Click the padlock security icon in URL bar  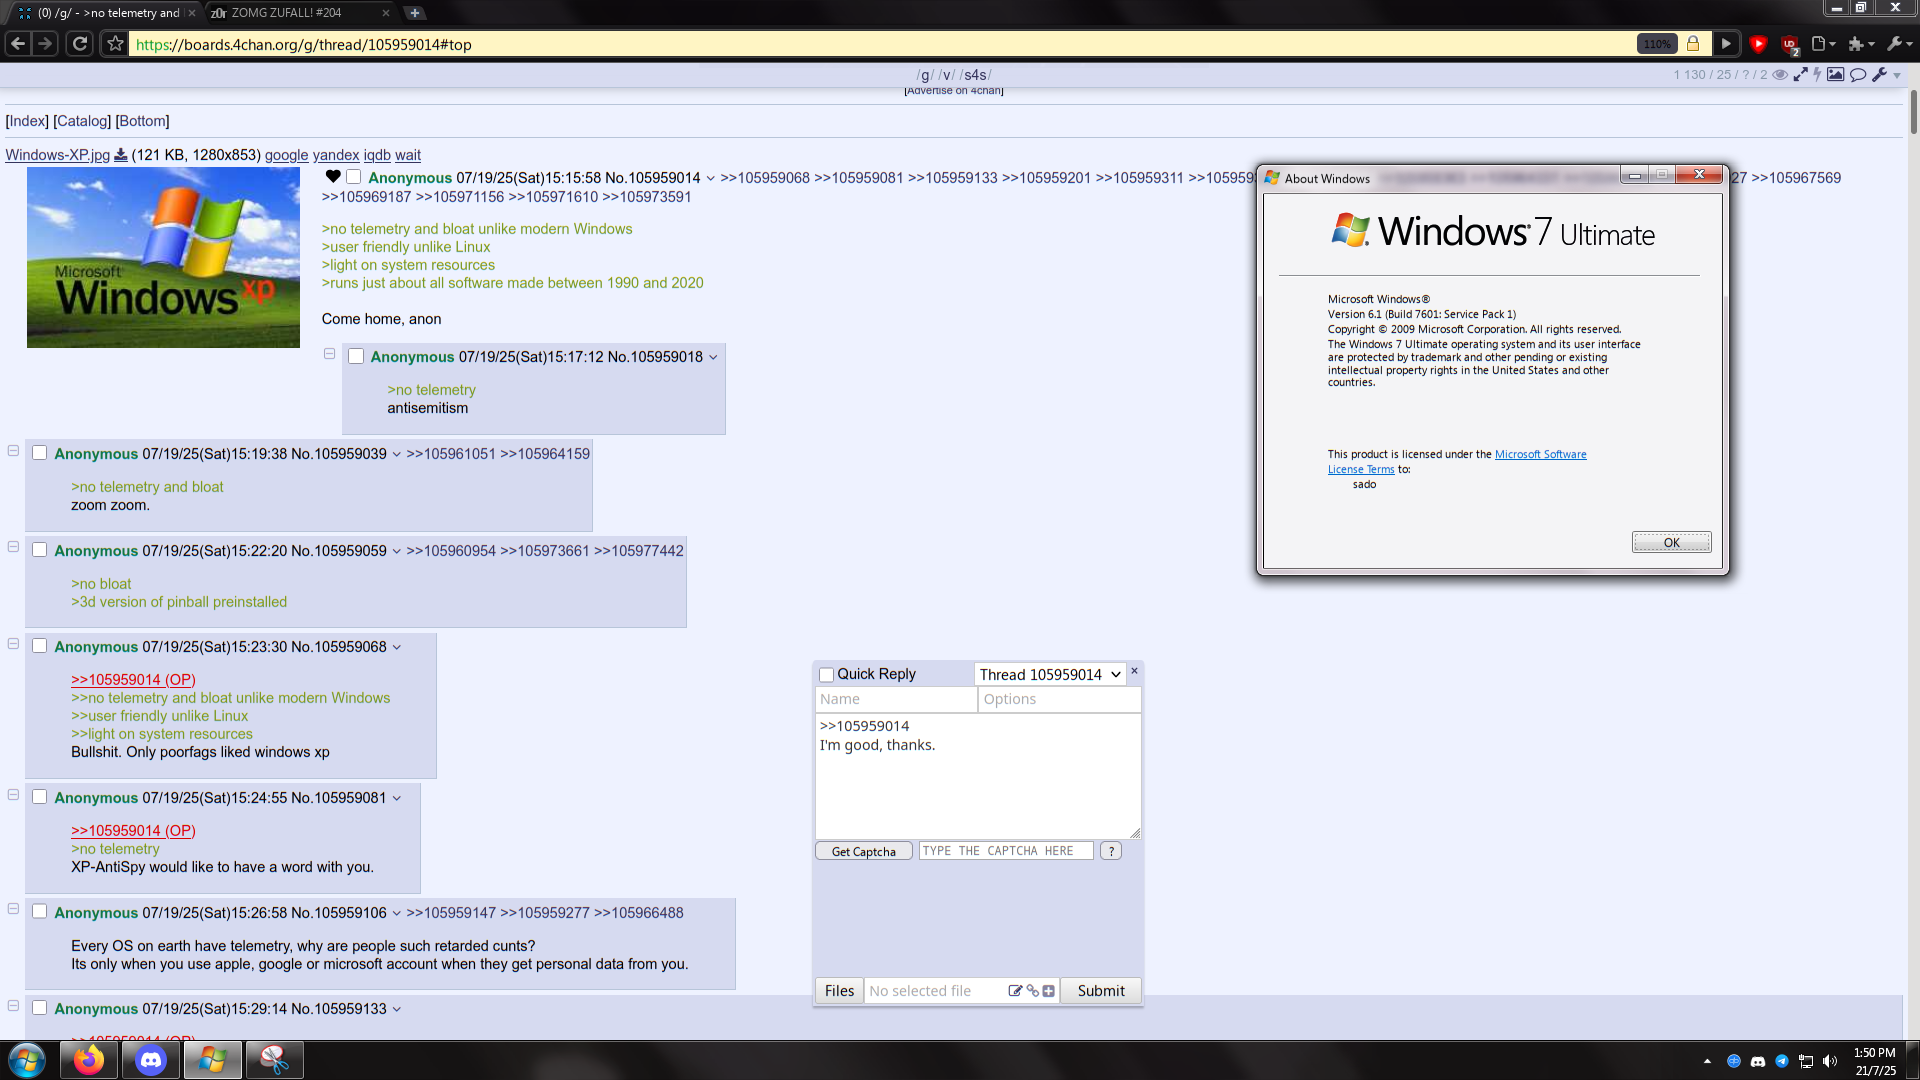coord(1693,44)
